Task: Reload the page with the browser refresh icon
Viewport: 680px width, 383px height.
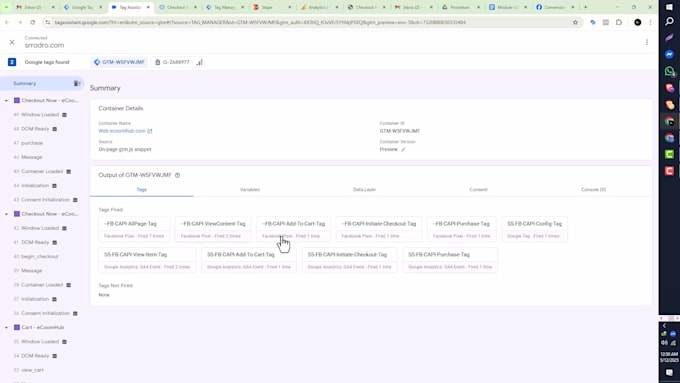Action: click(33, 22)
